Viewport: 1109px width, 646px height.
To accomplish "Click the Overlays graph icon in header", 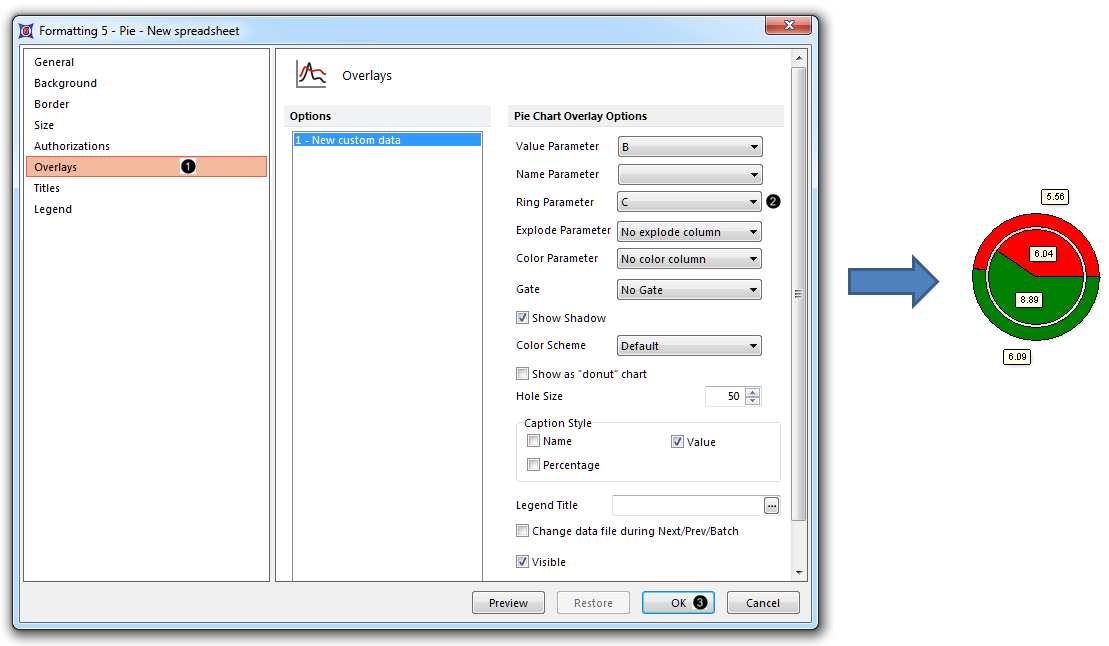I will pos(311,75).
